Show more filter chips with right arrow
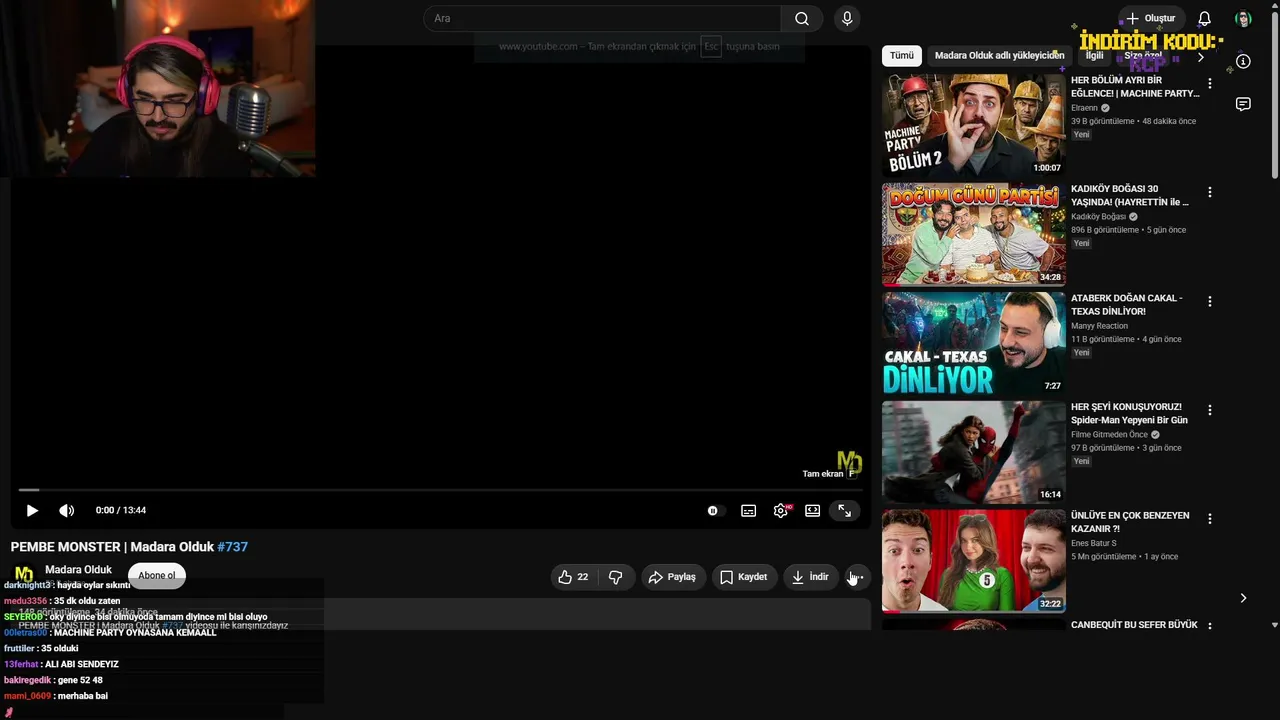This screenshot has height=720, width=1280. (1201, 57)
